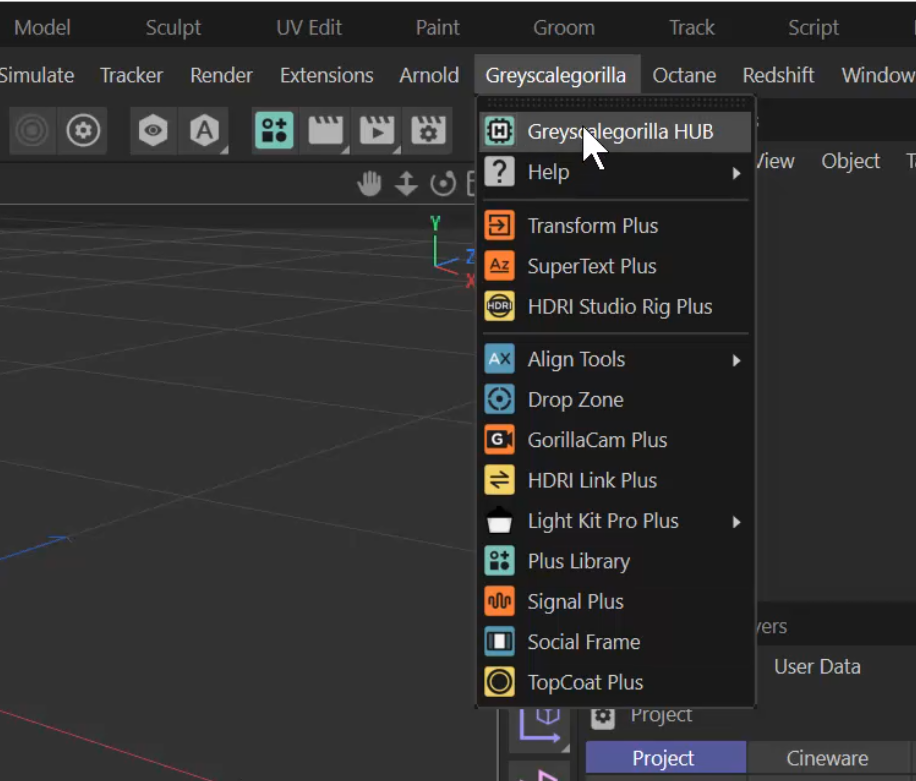Open the Redshift menu
This screenshot has width=916, height=781.
point(778,75)
